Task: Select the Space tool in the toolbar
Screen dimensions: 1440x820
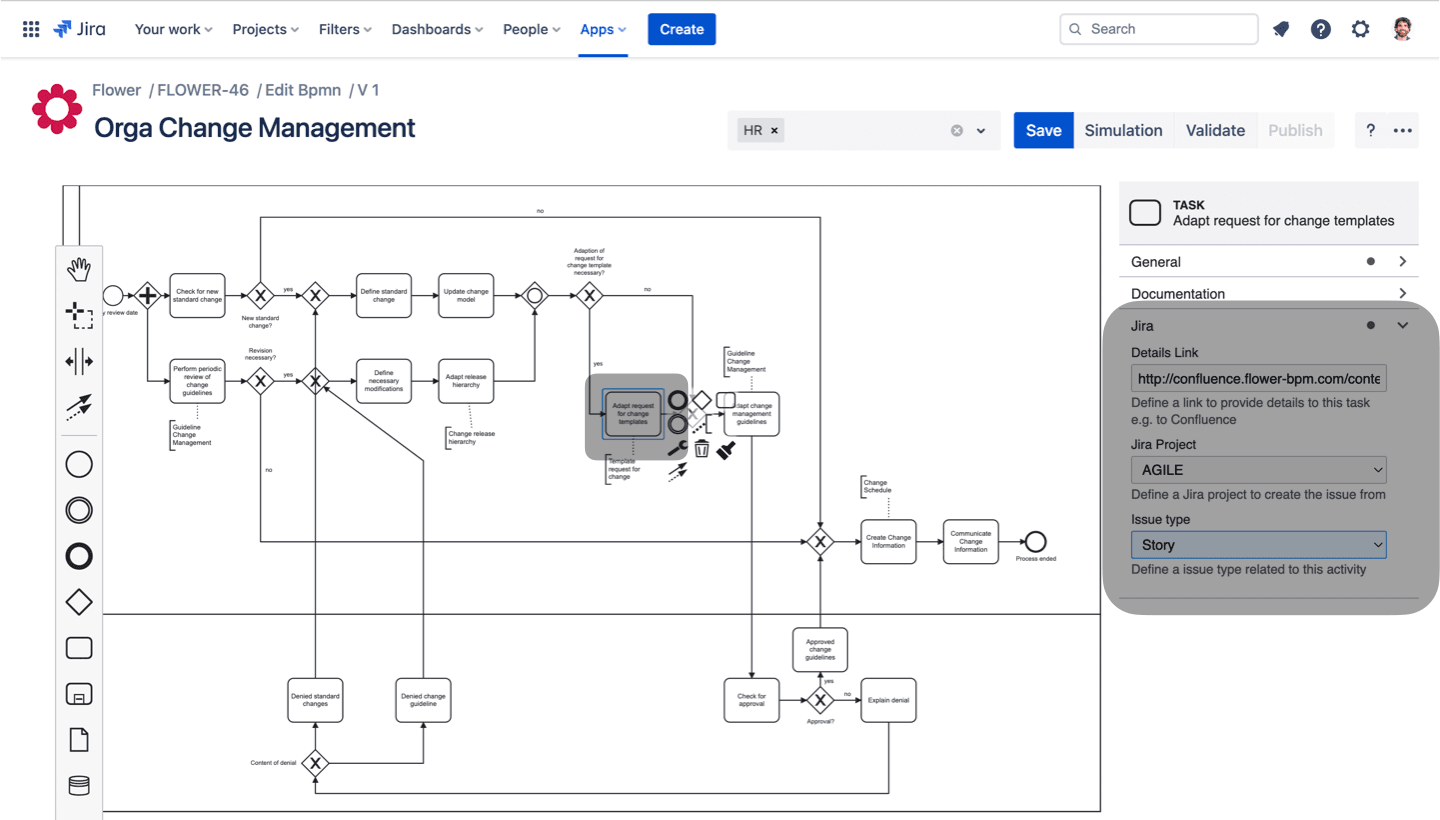Action: coord(79,361)
